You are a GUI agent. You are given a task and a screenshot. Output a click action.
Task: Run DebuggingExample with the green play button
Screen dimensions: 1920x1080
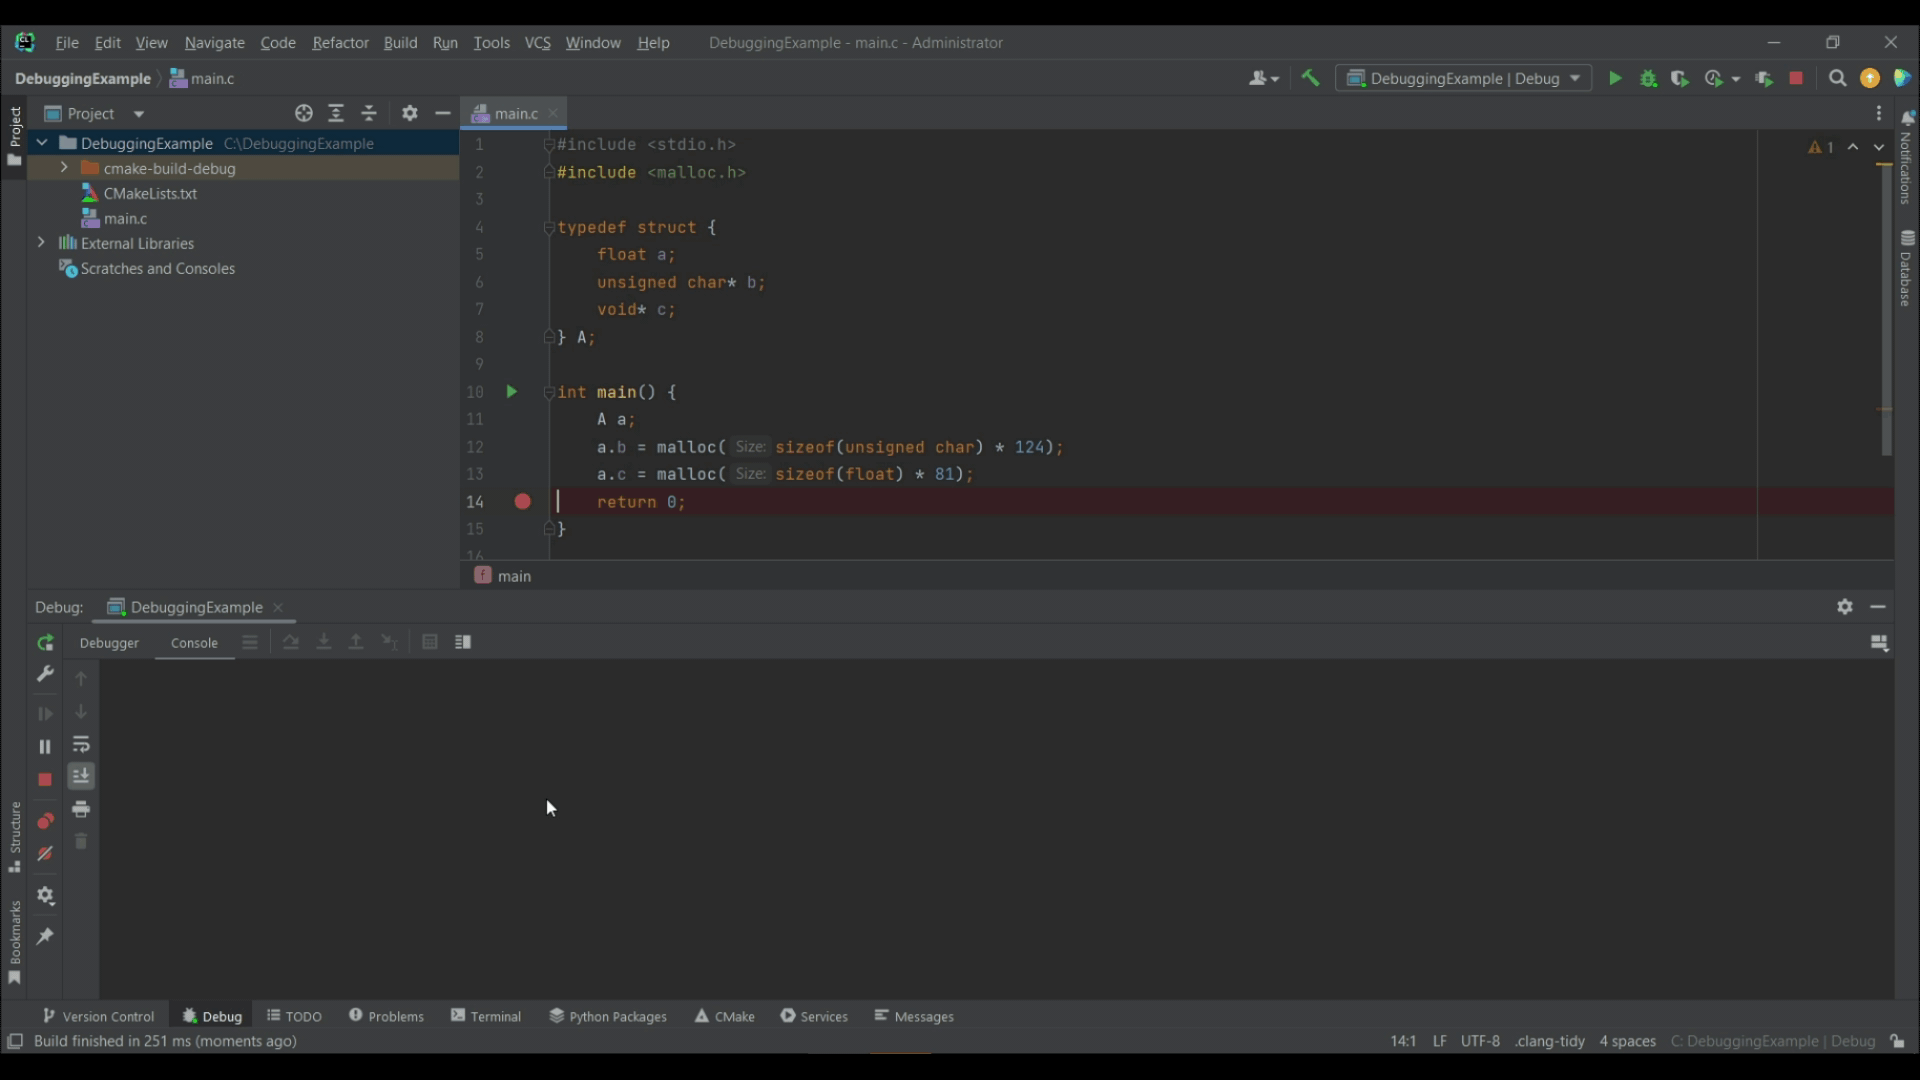(x=1614, y=78)
